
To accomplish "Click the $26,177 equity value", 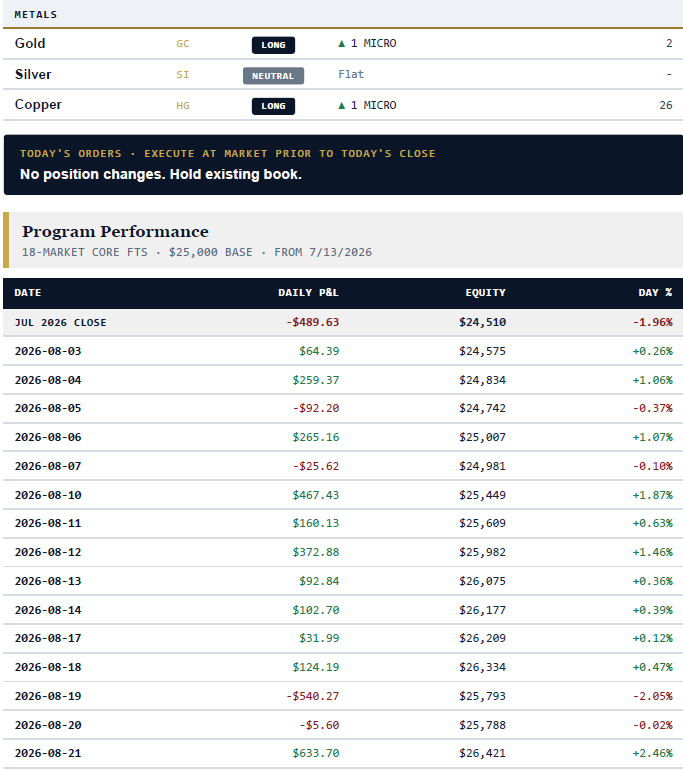I will [483, 610].
